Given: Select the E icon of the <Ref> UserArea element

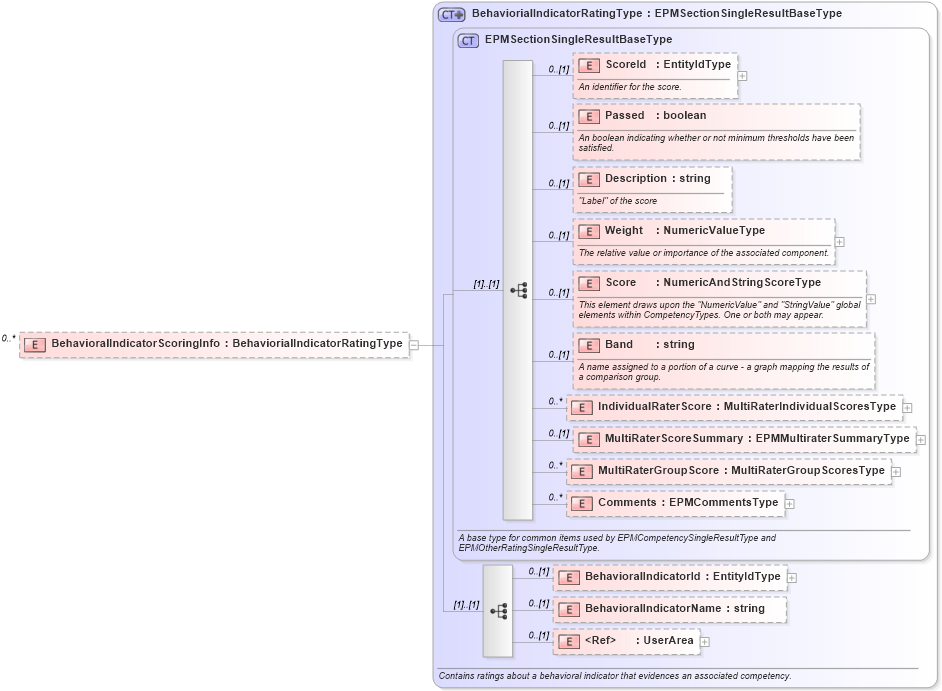Looking at the screenshot, I should pos(568,641).
